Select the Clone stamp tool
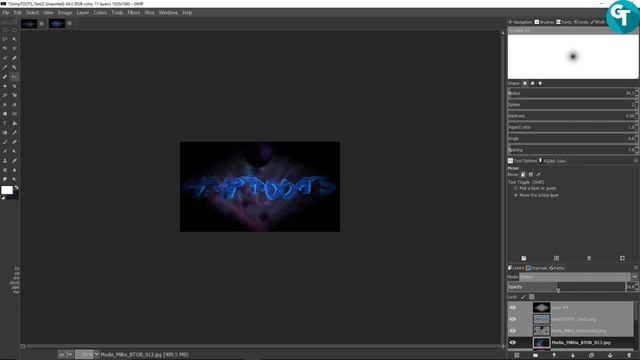Screen dimensions: 640x360 pos(5,161)
